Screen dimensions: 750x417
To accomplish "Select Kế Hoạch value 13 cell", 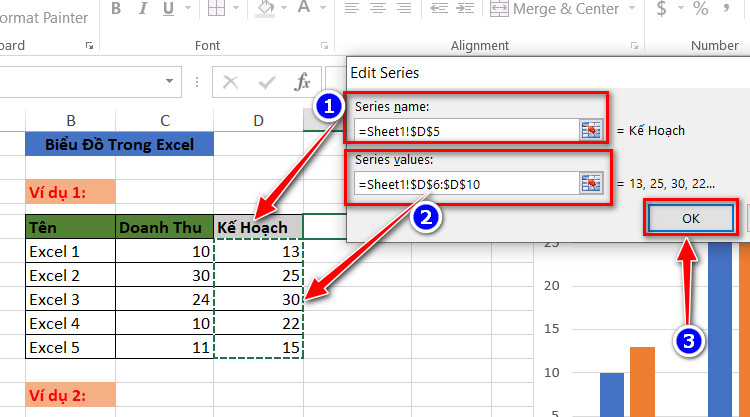I will pyautogui.click(x=258, y=251).
